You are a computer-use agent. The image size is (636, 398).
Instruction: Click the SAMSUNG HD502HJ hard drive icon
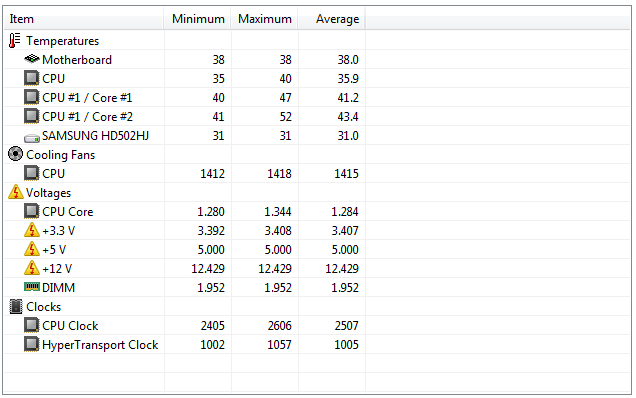pyautogui.click(x=32, y=138)
